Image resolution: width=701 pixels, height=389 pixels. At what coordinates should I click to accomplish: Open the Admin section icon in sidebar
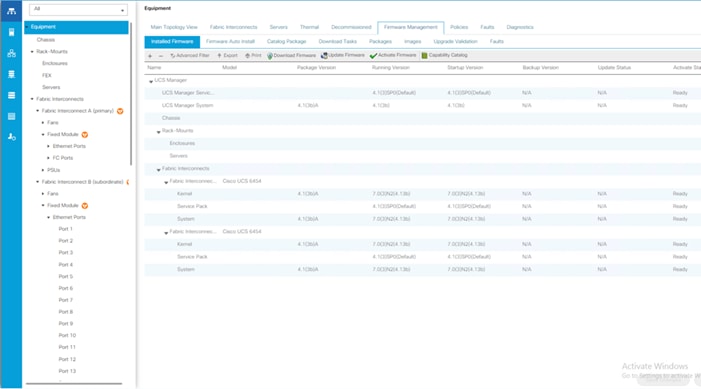pyautogui.click(x=11, y=137)
